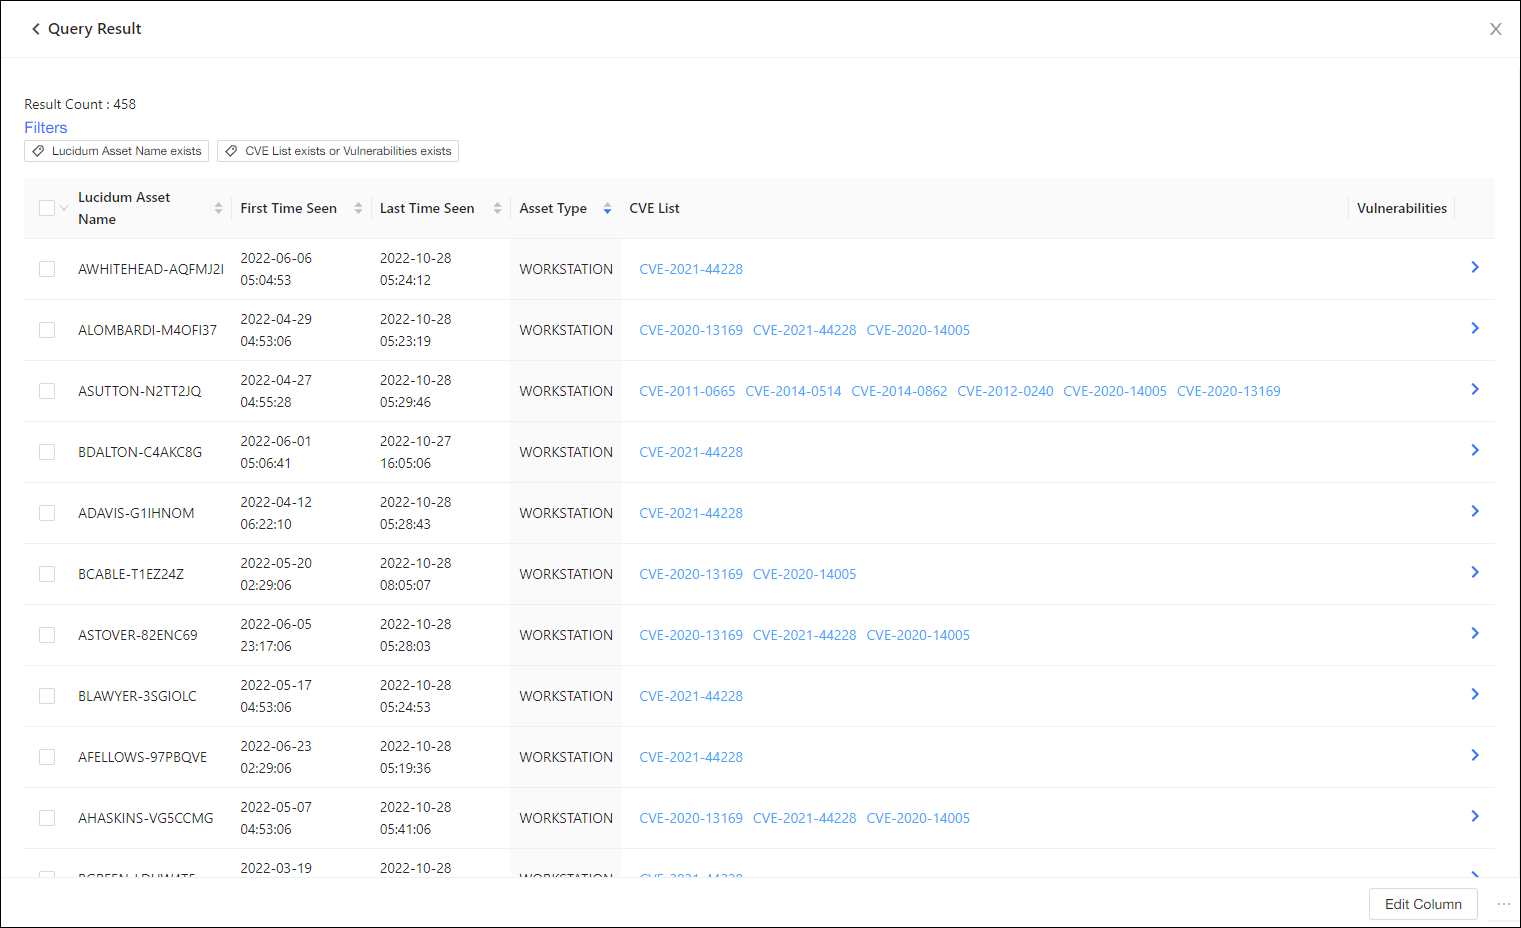This screenshot has height=928, width=1521.
Task: Open the more options ellipsis menu
Action: point(1503,904)
